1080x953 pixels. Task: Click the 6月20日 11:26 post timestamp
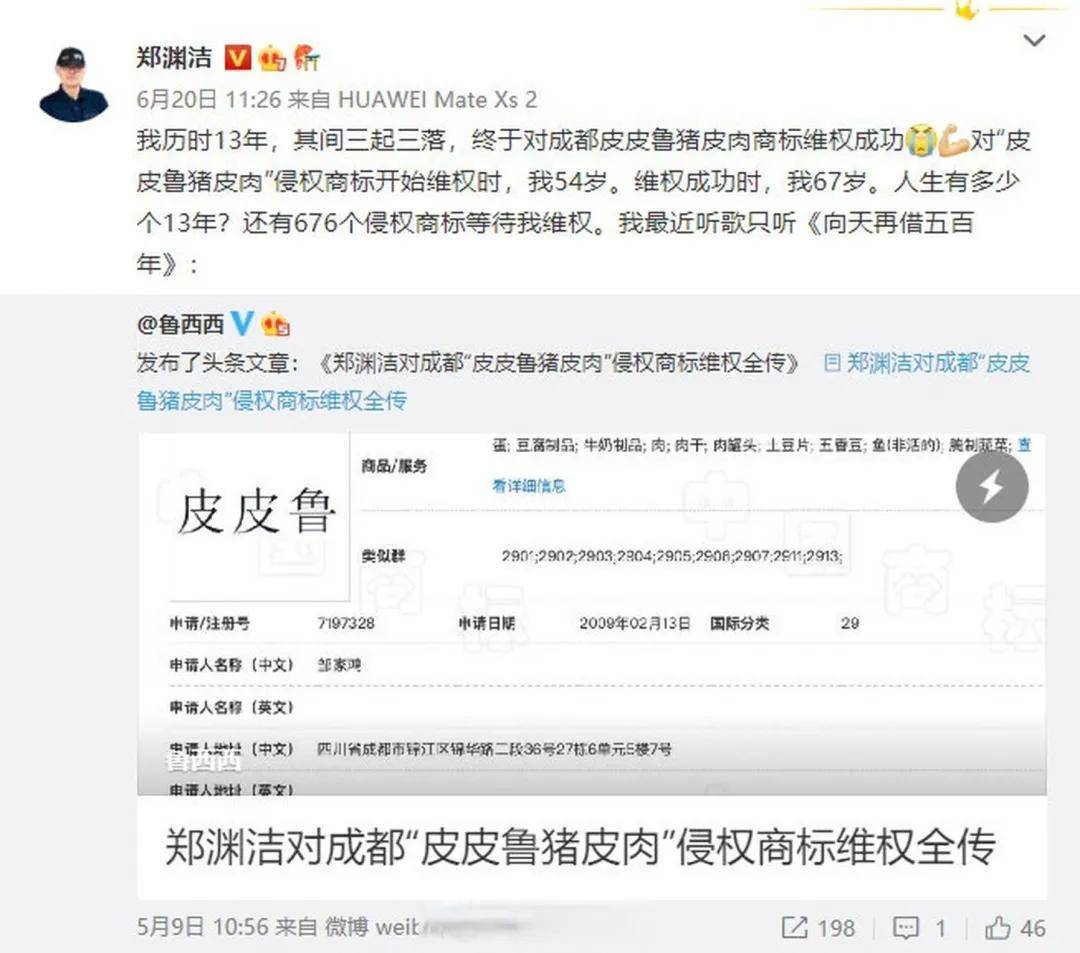tap(209, 100)
